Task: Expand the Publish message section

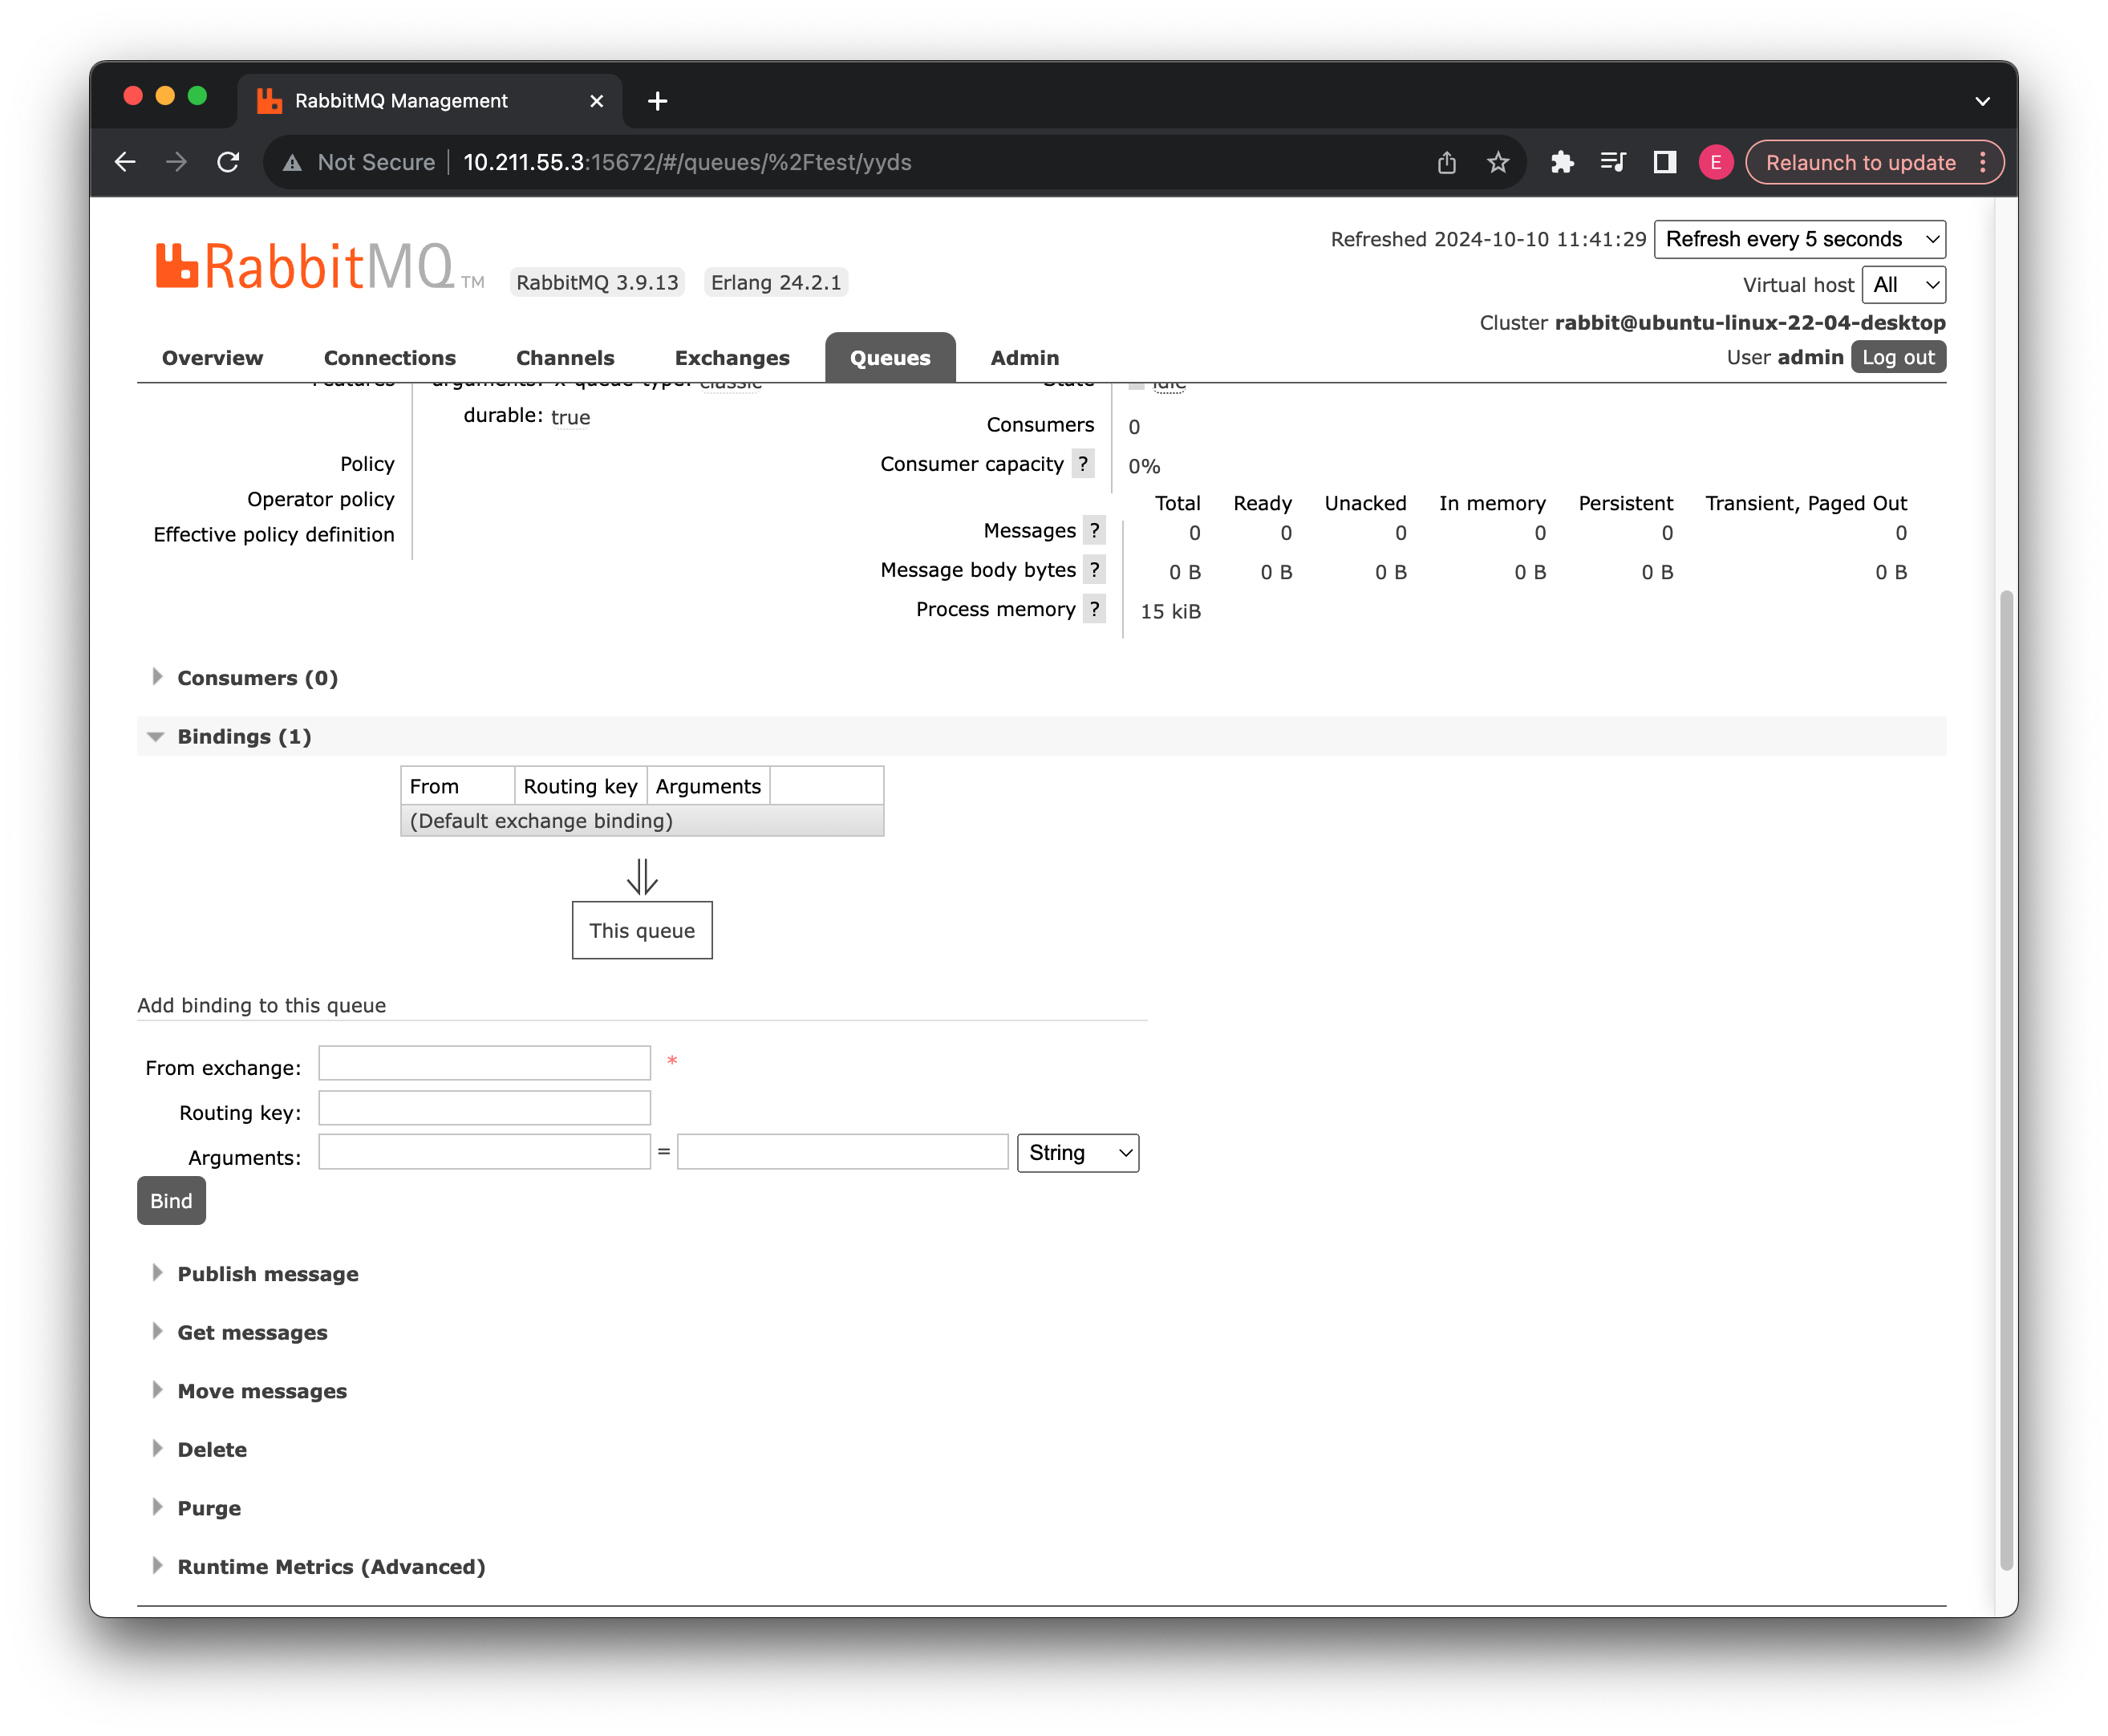Action: pos(267,1274)
